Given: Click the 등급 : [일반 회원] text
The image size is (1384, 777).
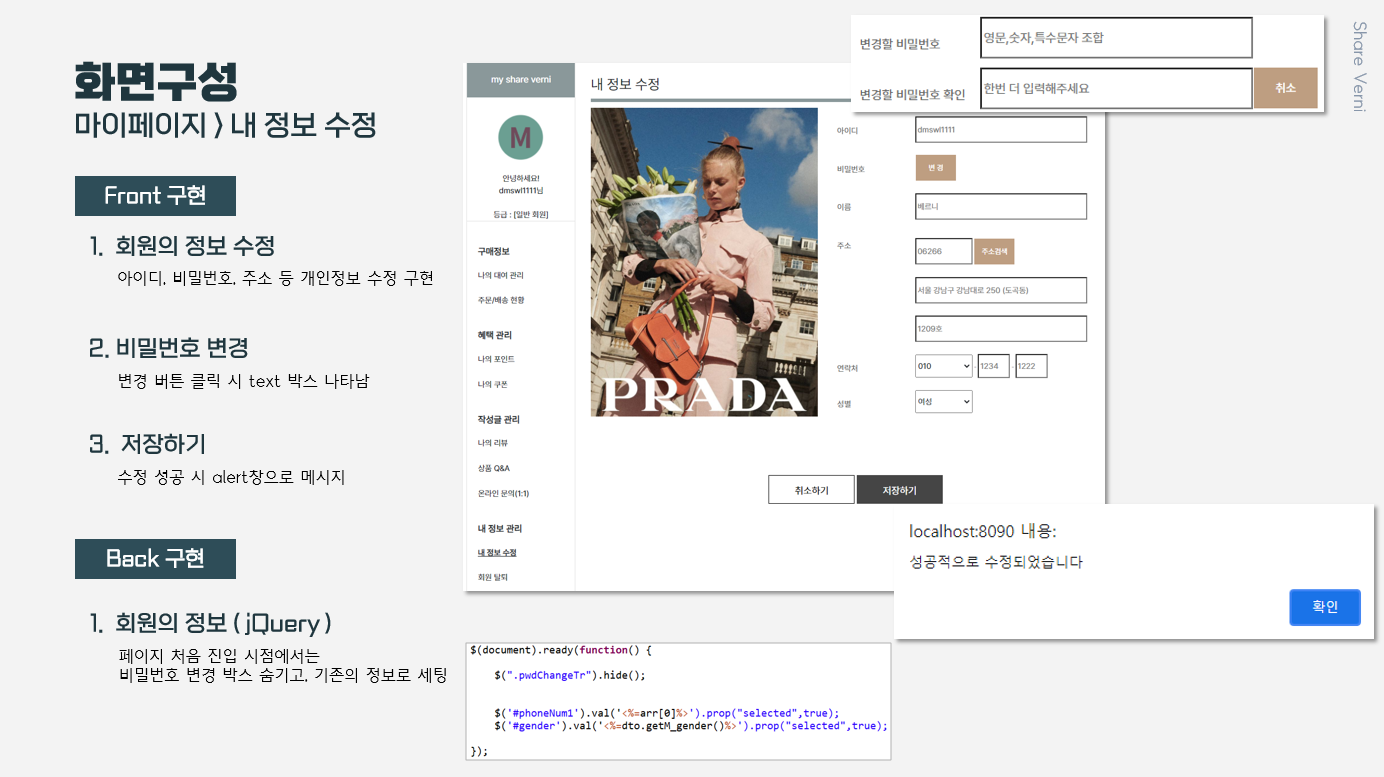Looking at the screenshot, I should pyautogui.click(x=521, y=214).
